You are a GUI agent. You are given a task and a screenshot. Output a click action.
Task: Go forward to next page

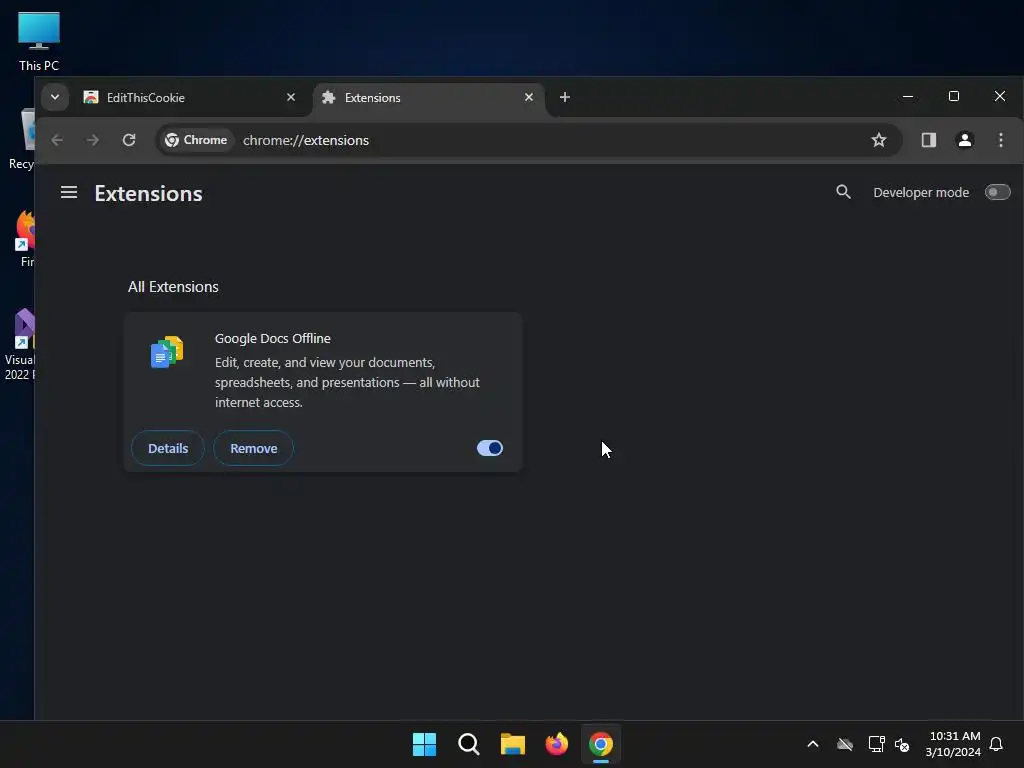(x=93, y=140)
